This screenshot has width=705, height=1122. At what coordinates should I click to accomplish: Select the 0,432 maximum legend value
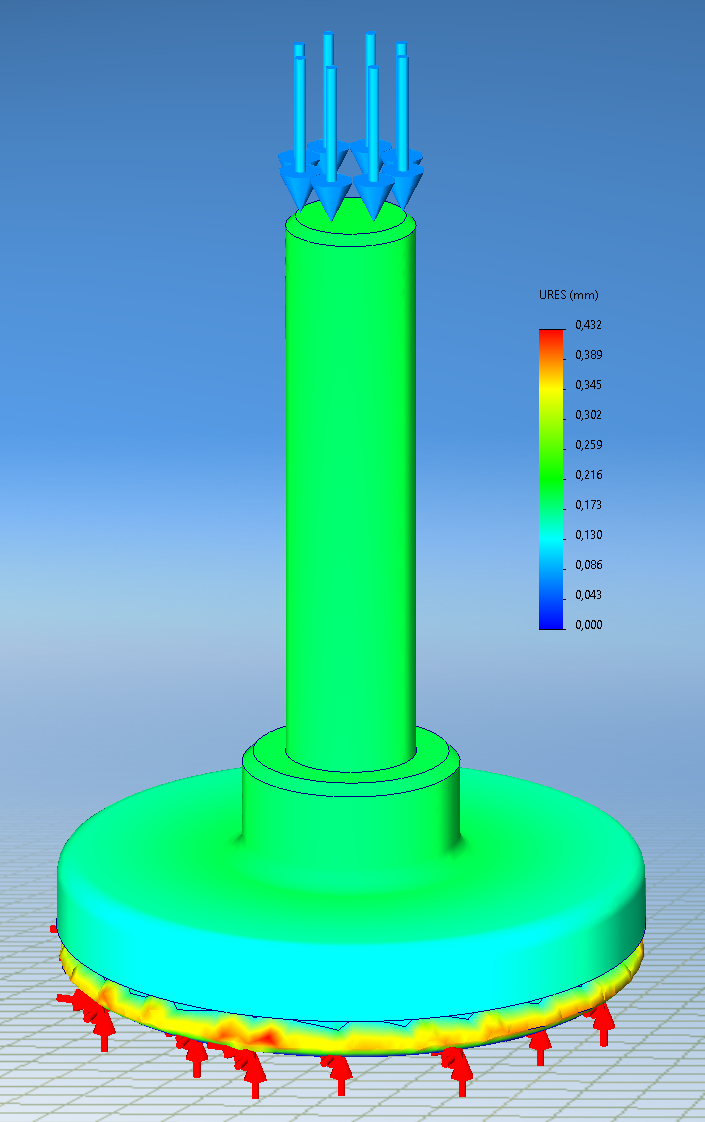click(x=588, y=325)
